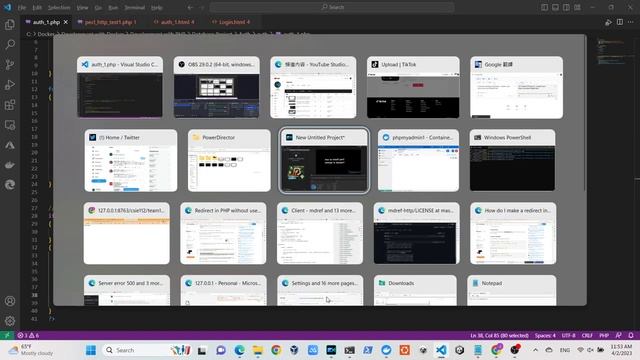
Task: Select the phpmyadmin window thumbnail
Action: click(x=418, y=160)
